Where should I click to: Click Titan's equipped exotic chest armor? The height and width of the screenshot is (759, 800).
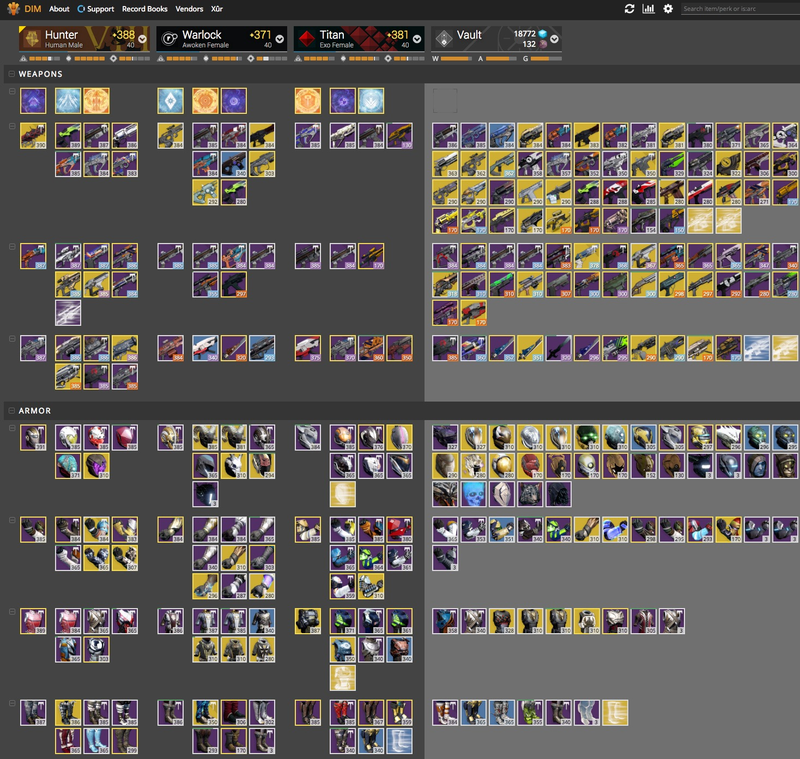pos(308,621)
